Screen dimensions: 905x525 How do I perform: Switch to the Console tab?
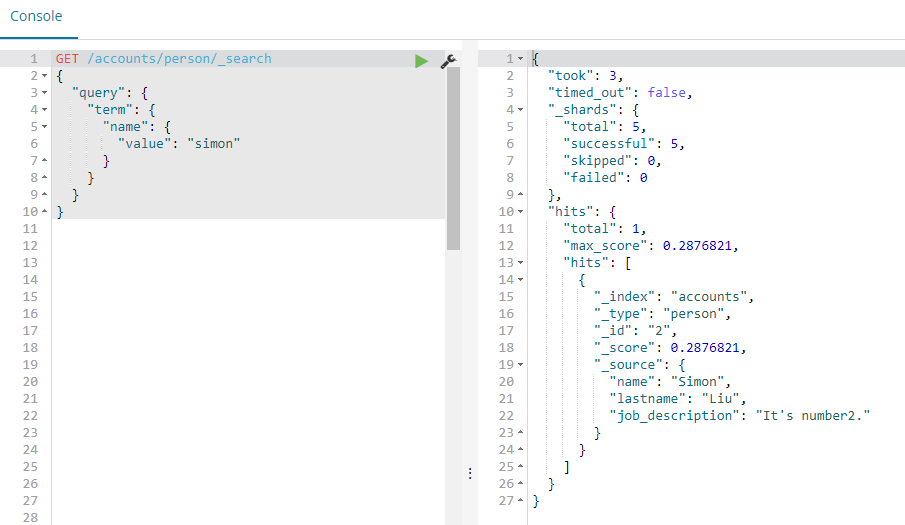36,16
